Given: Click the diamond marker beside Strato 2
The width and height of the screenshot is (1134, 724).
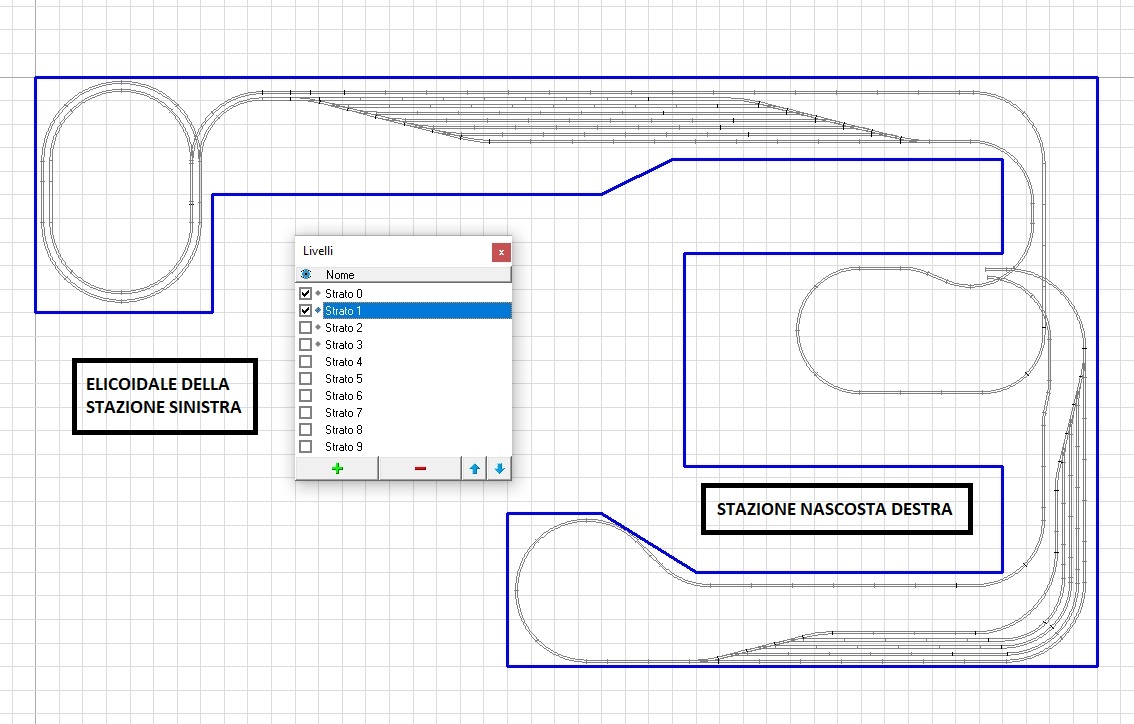Looking at the screenshot, I should pyautogui.click(x=318, y=327).
